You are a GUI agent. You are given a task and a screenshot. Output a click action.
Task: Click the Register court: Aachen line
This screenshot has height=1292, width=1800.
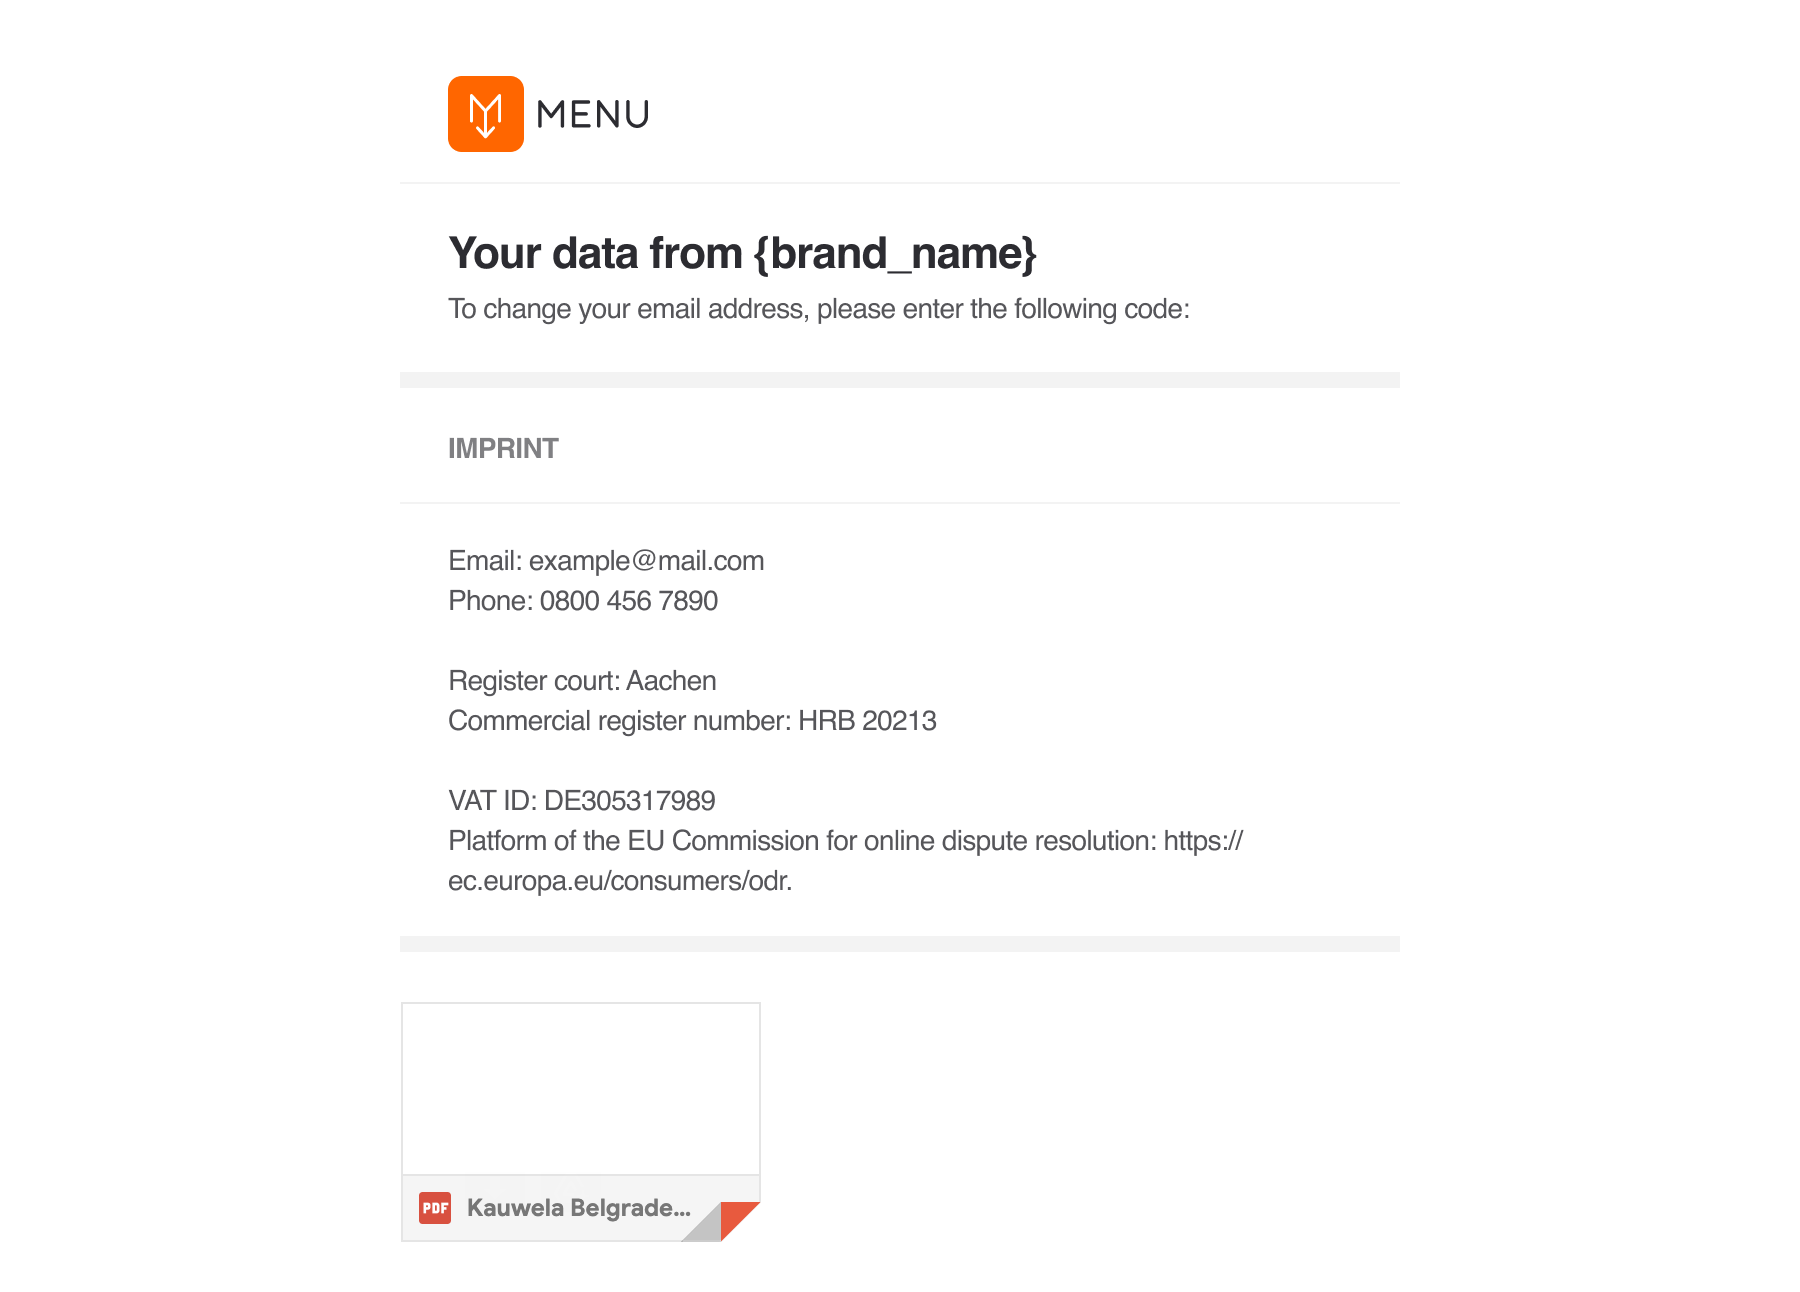point(582,681)
